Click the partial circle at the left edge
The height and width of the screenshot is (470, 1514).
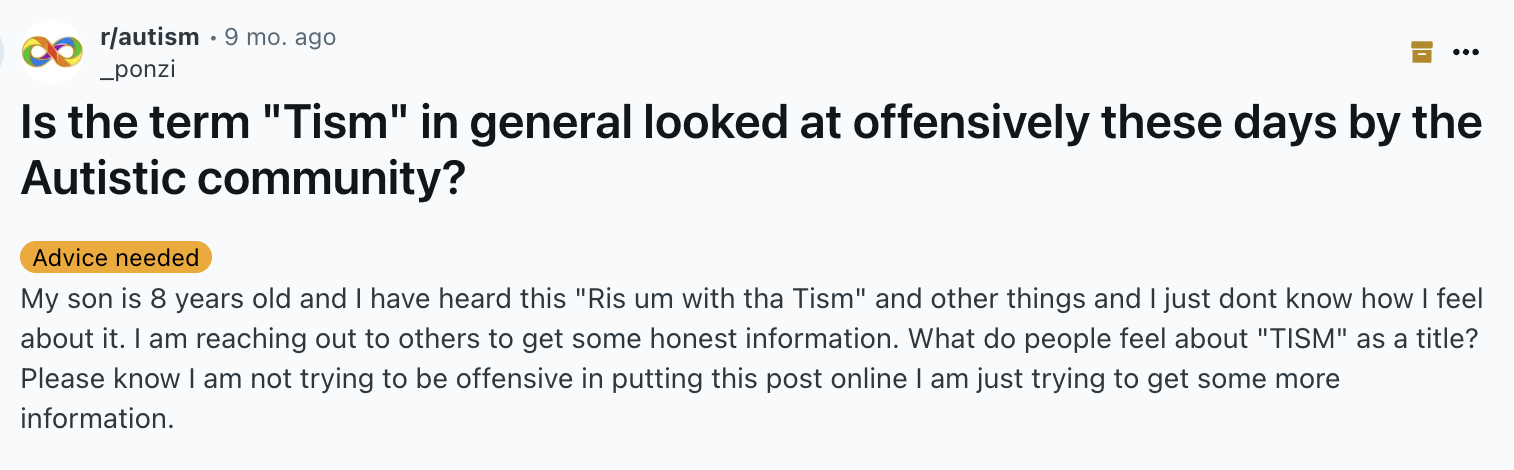point(4,51)
